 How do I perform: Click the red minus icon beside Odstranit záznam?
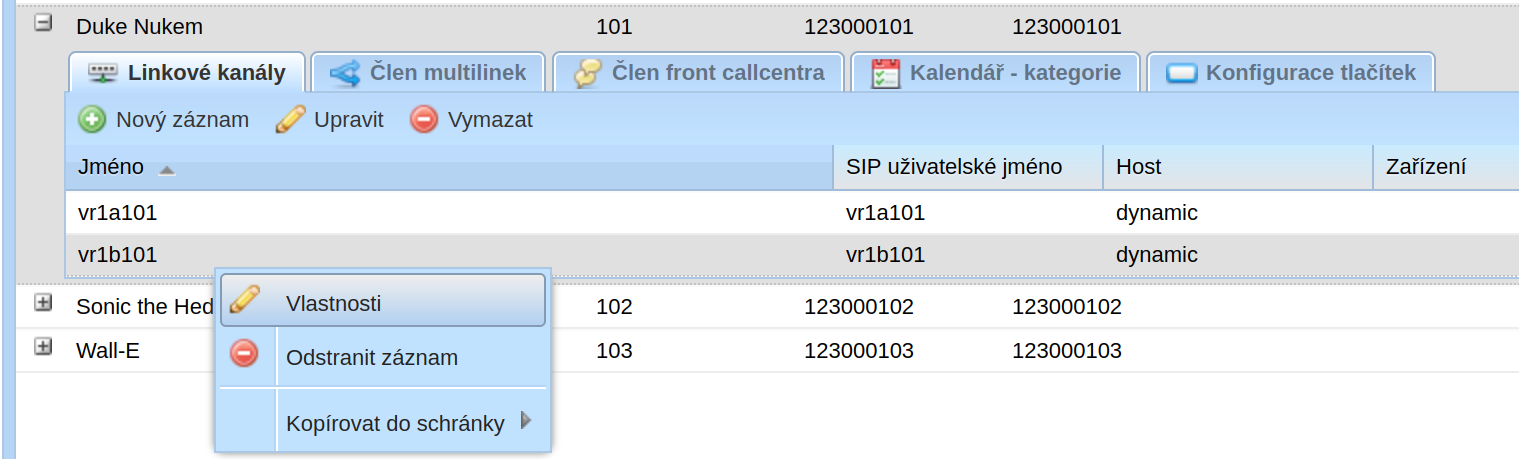click(244, 353)
